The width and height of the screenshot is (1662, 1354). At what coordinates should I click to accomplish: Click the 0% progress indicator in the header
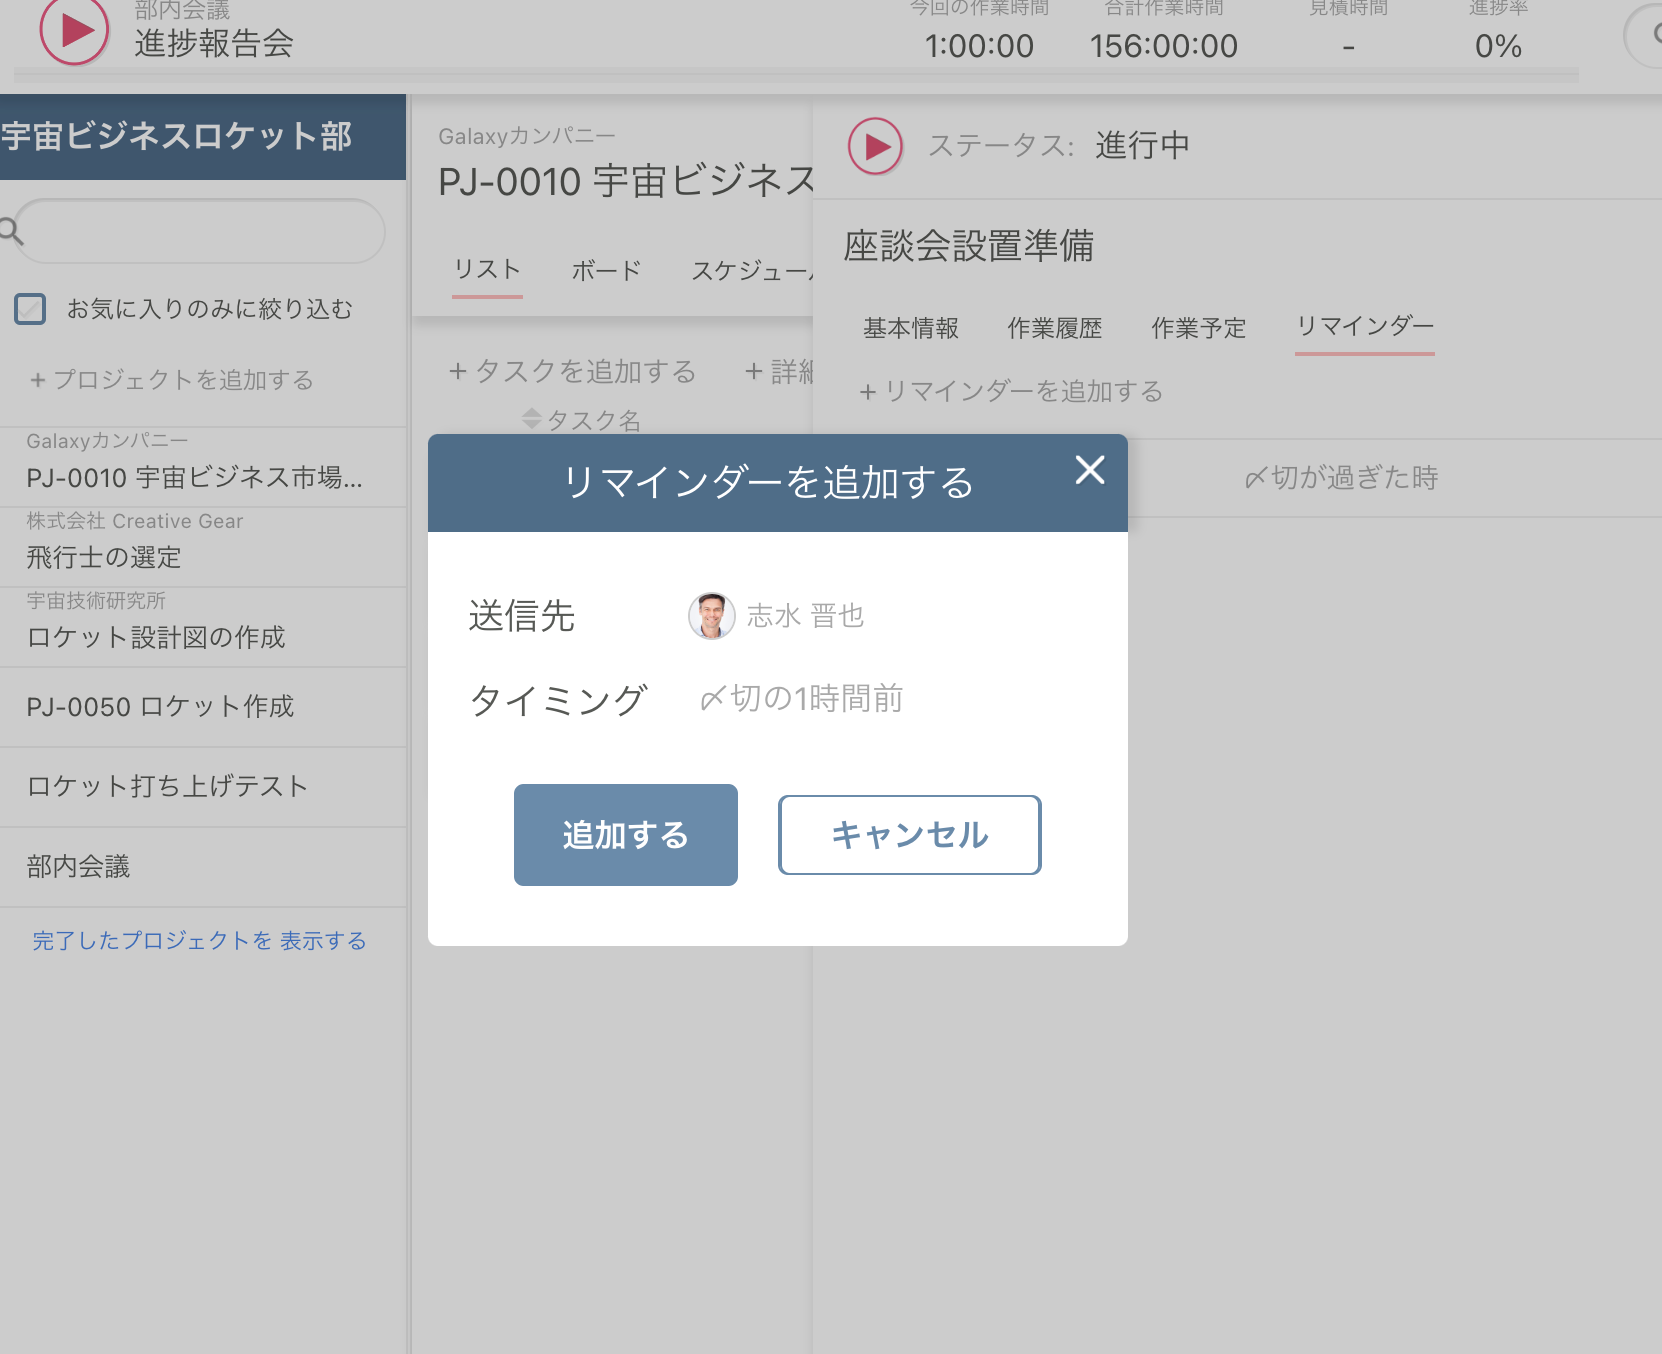click(x=1498, y=45)
